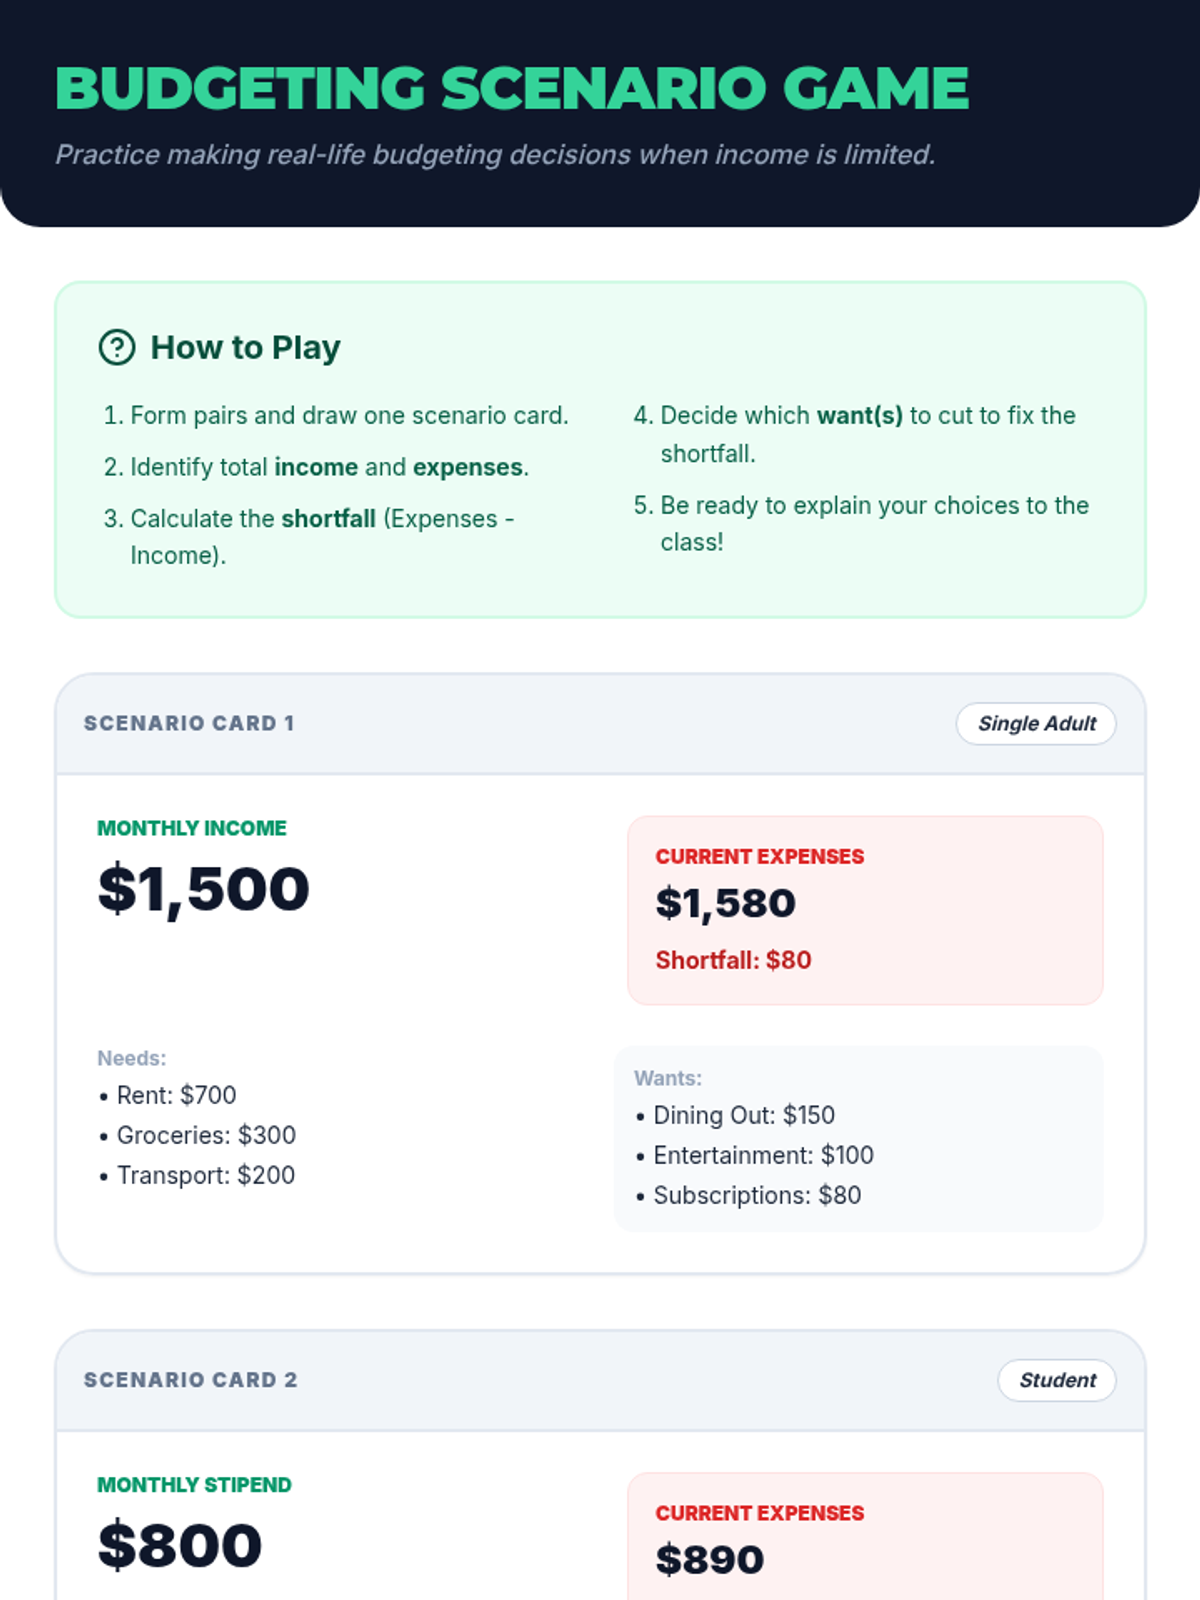Click the $1,500 monthly income amount
1200x1600 pixels.
[x=204, y=889]
